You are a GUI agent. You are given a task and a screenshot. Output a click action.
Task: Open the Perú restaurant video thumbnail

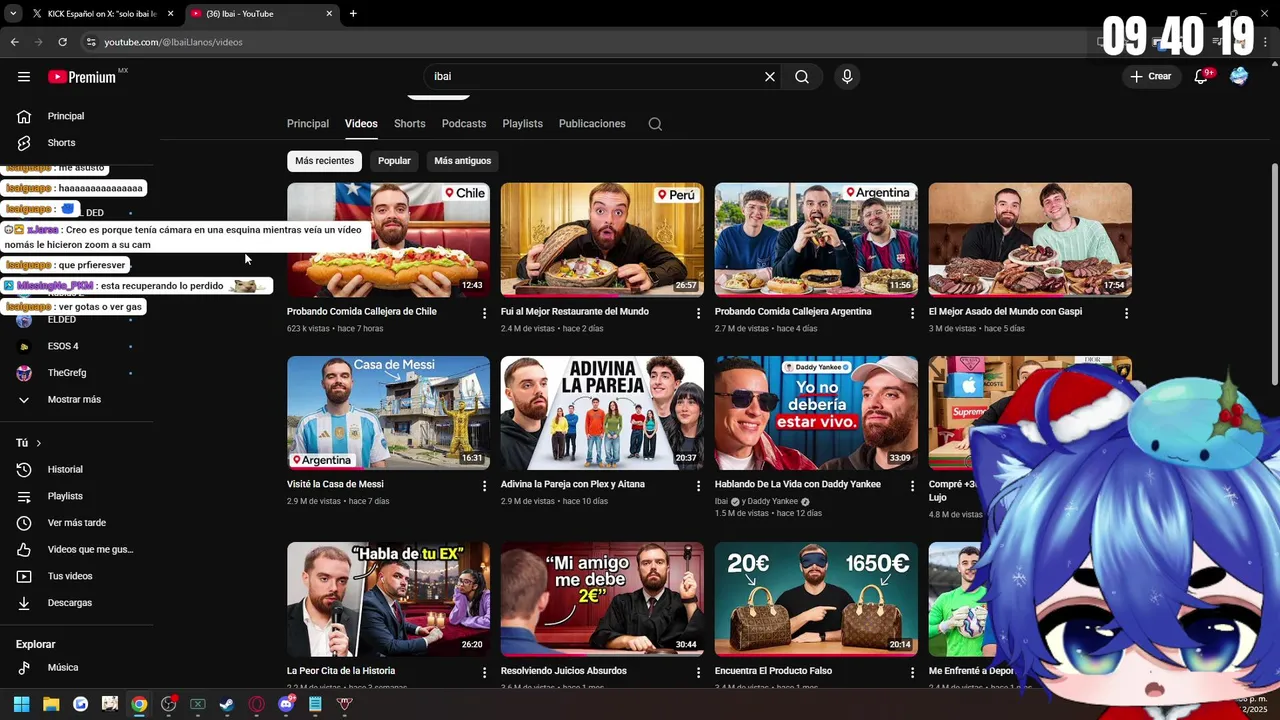coord(602,240)
